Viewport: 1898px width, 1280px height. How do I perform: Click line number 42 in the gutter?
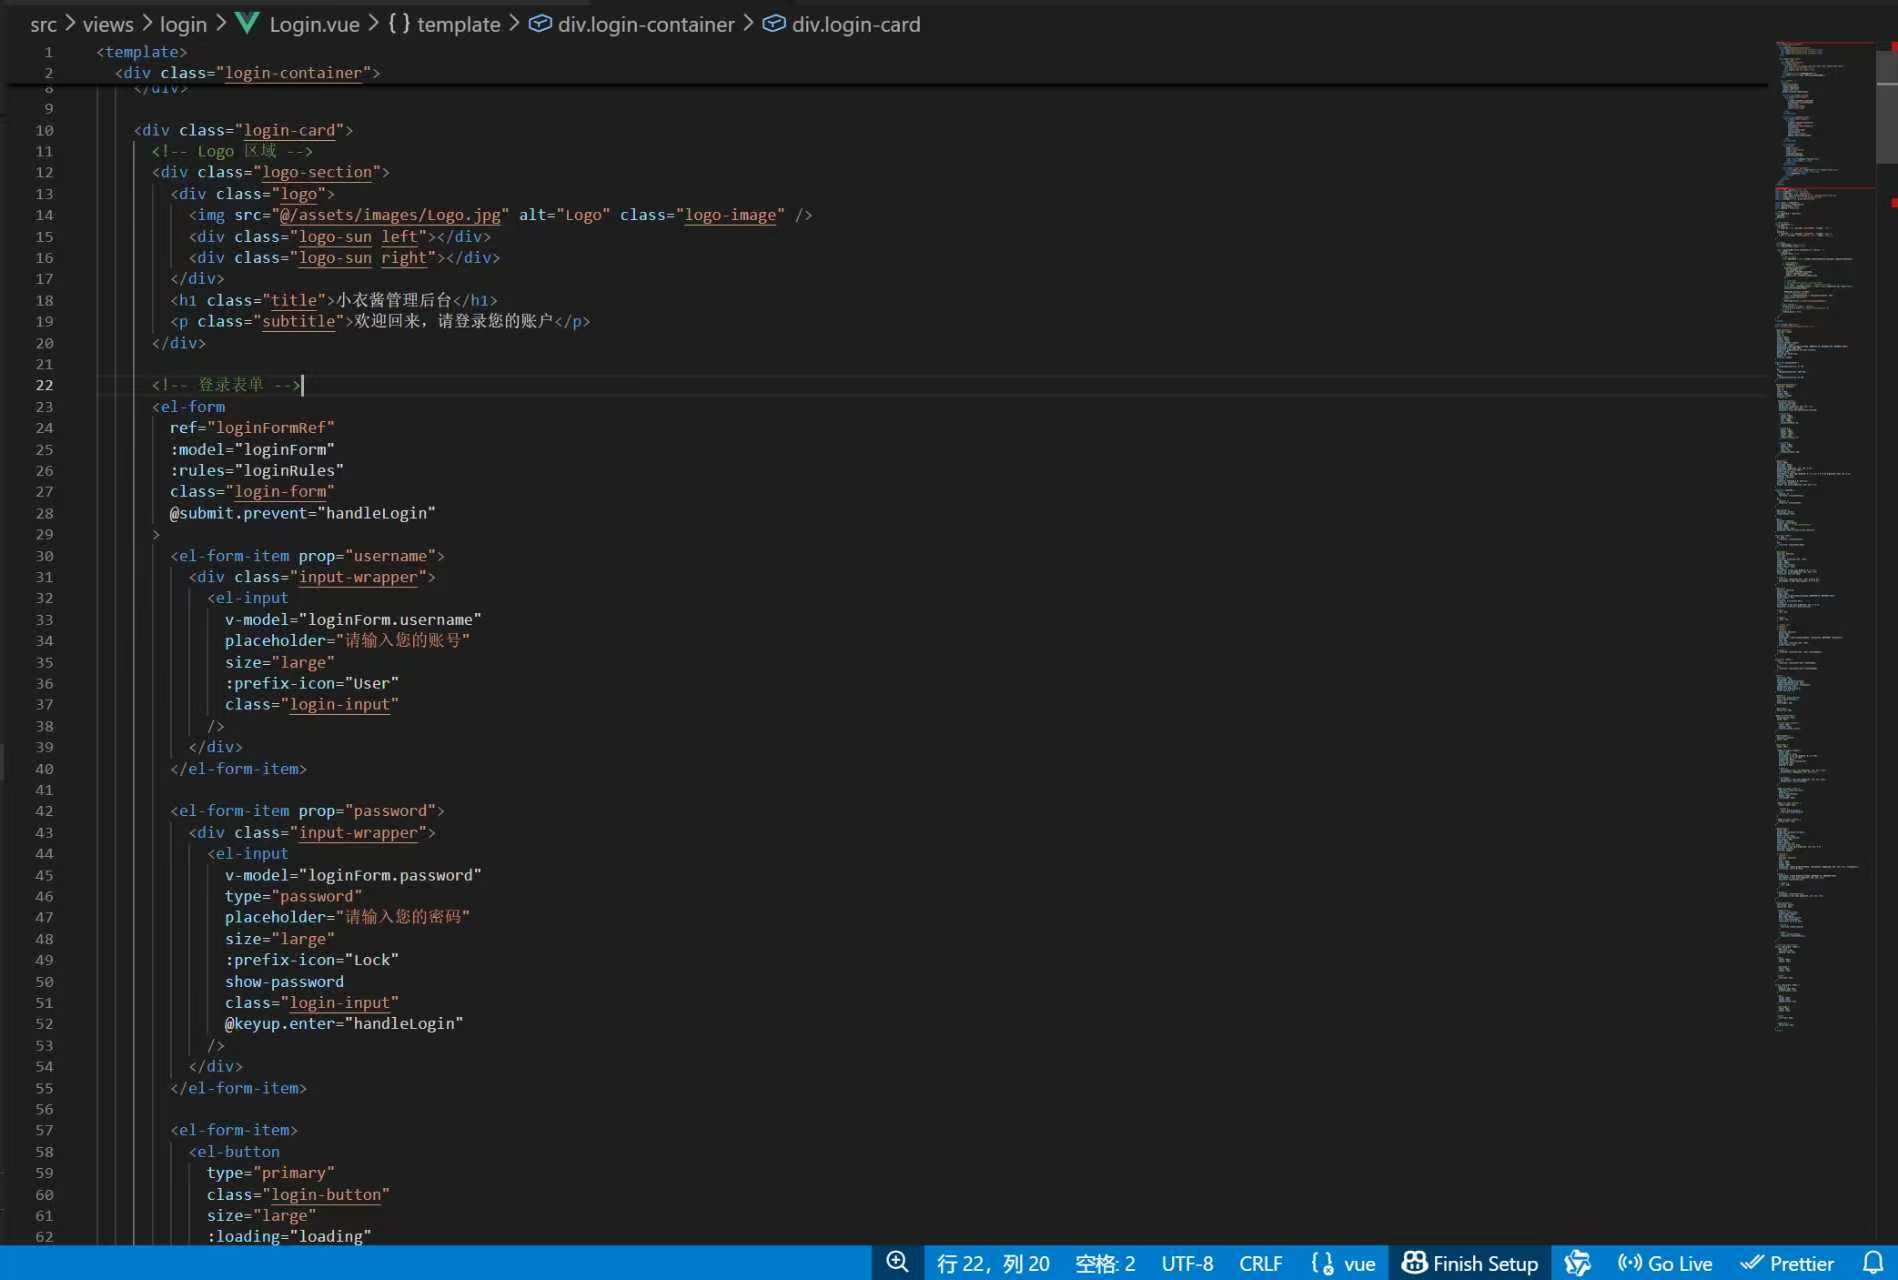click(44, 811)
